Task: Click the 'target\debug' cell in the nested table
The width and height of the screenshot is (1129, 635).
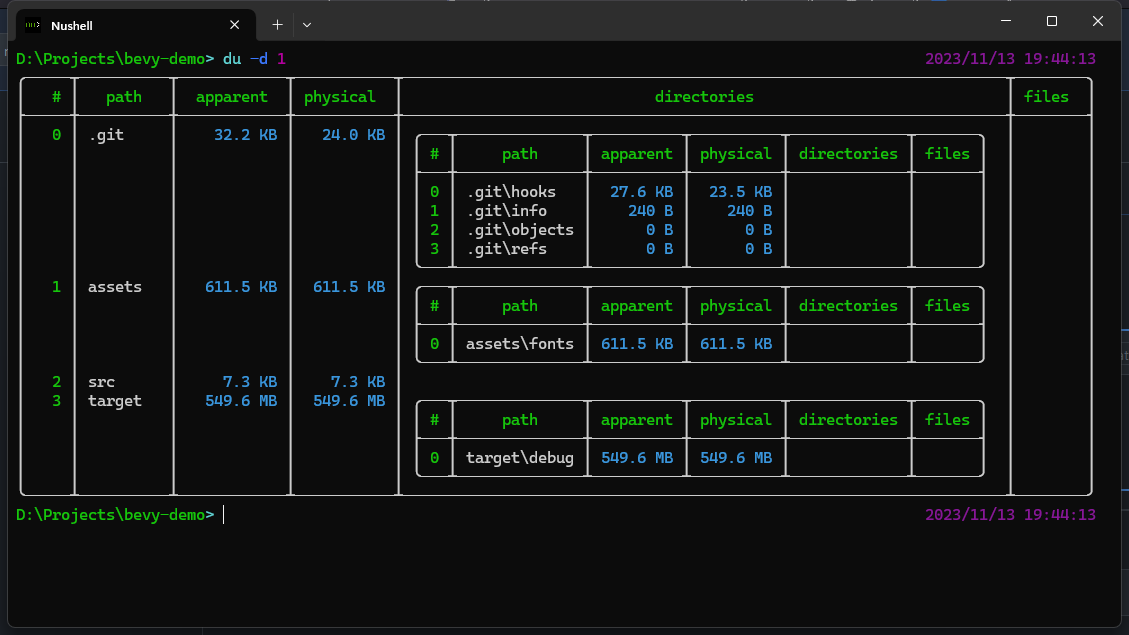Action: pos(521,457)
